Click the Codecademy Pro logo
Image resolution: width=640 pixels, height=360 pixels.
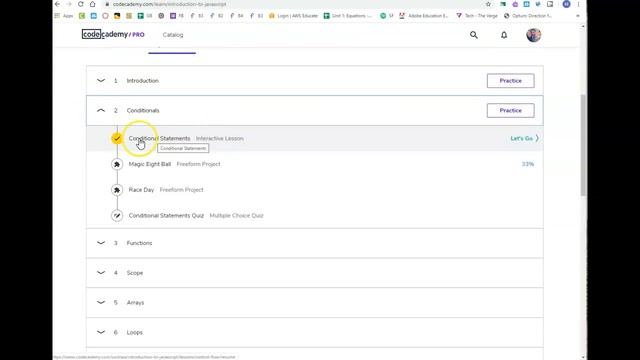[113, 34]
